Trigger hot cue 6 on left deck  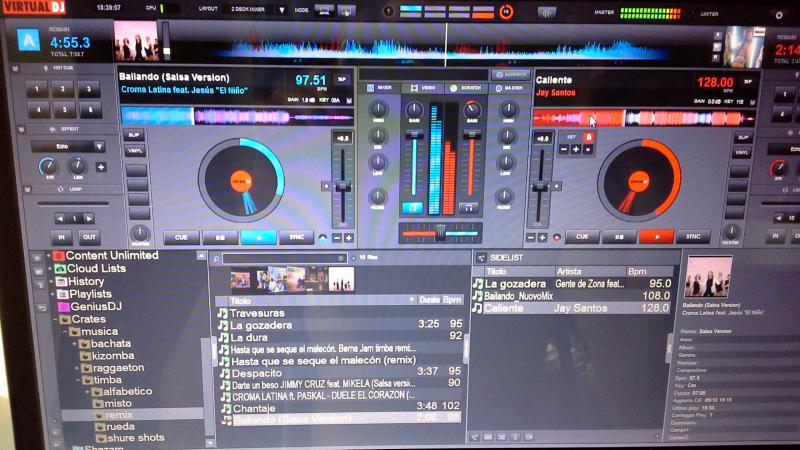tap(90, 110)
